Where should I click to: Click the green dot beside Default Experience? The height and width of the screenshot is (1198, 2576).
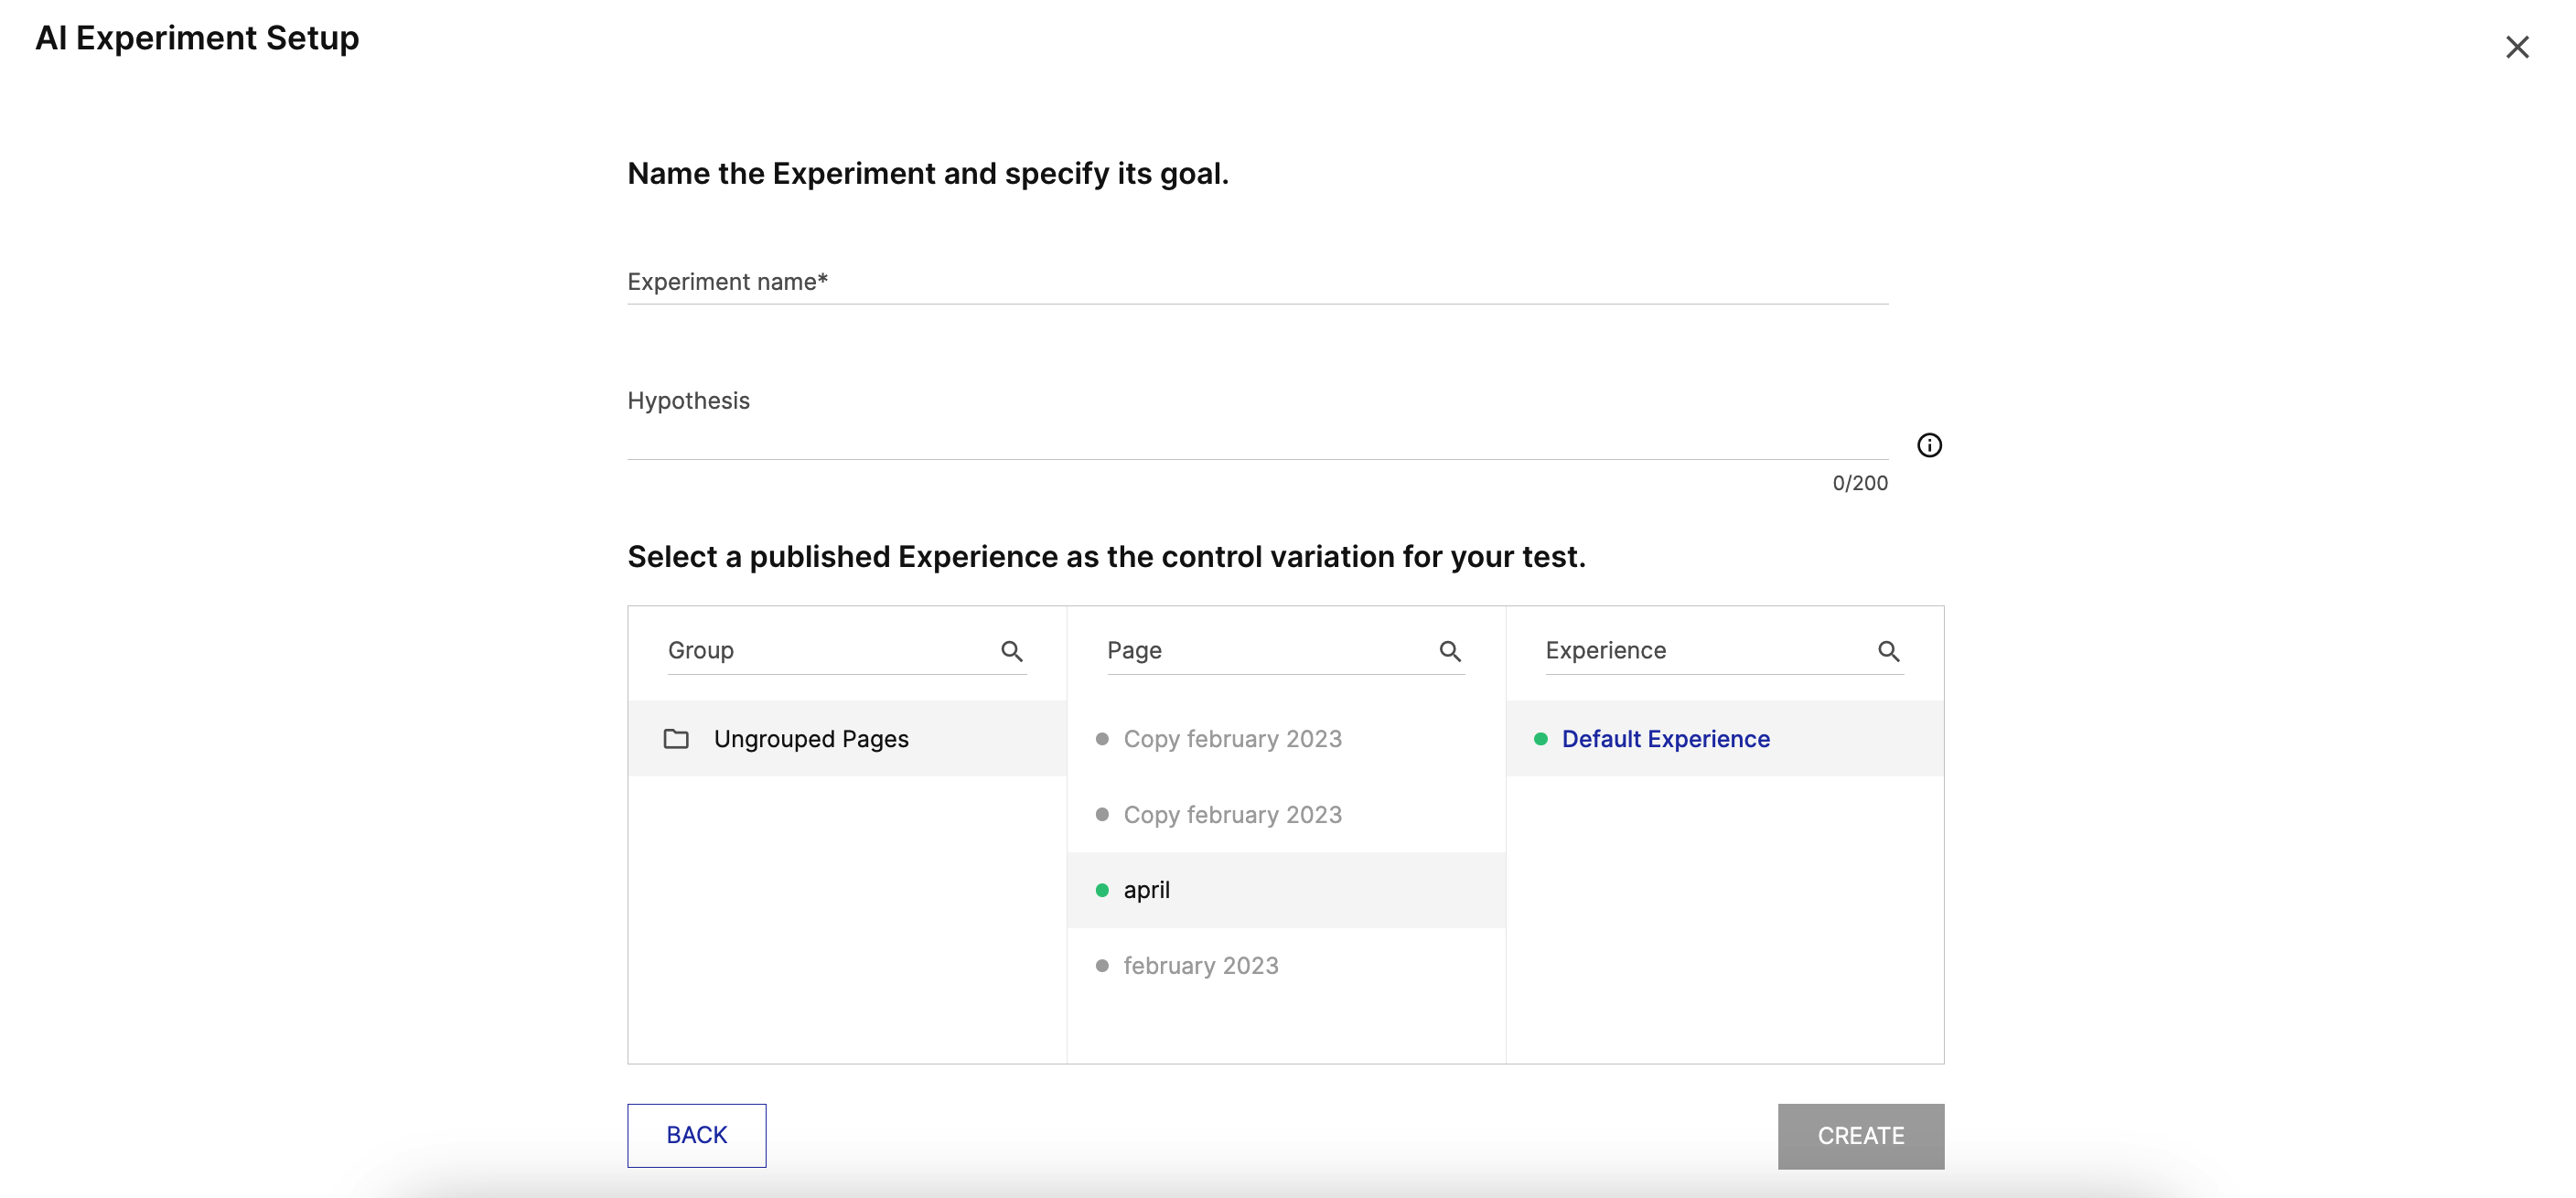(x=1540, y=739)
